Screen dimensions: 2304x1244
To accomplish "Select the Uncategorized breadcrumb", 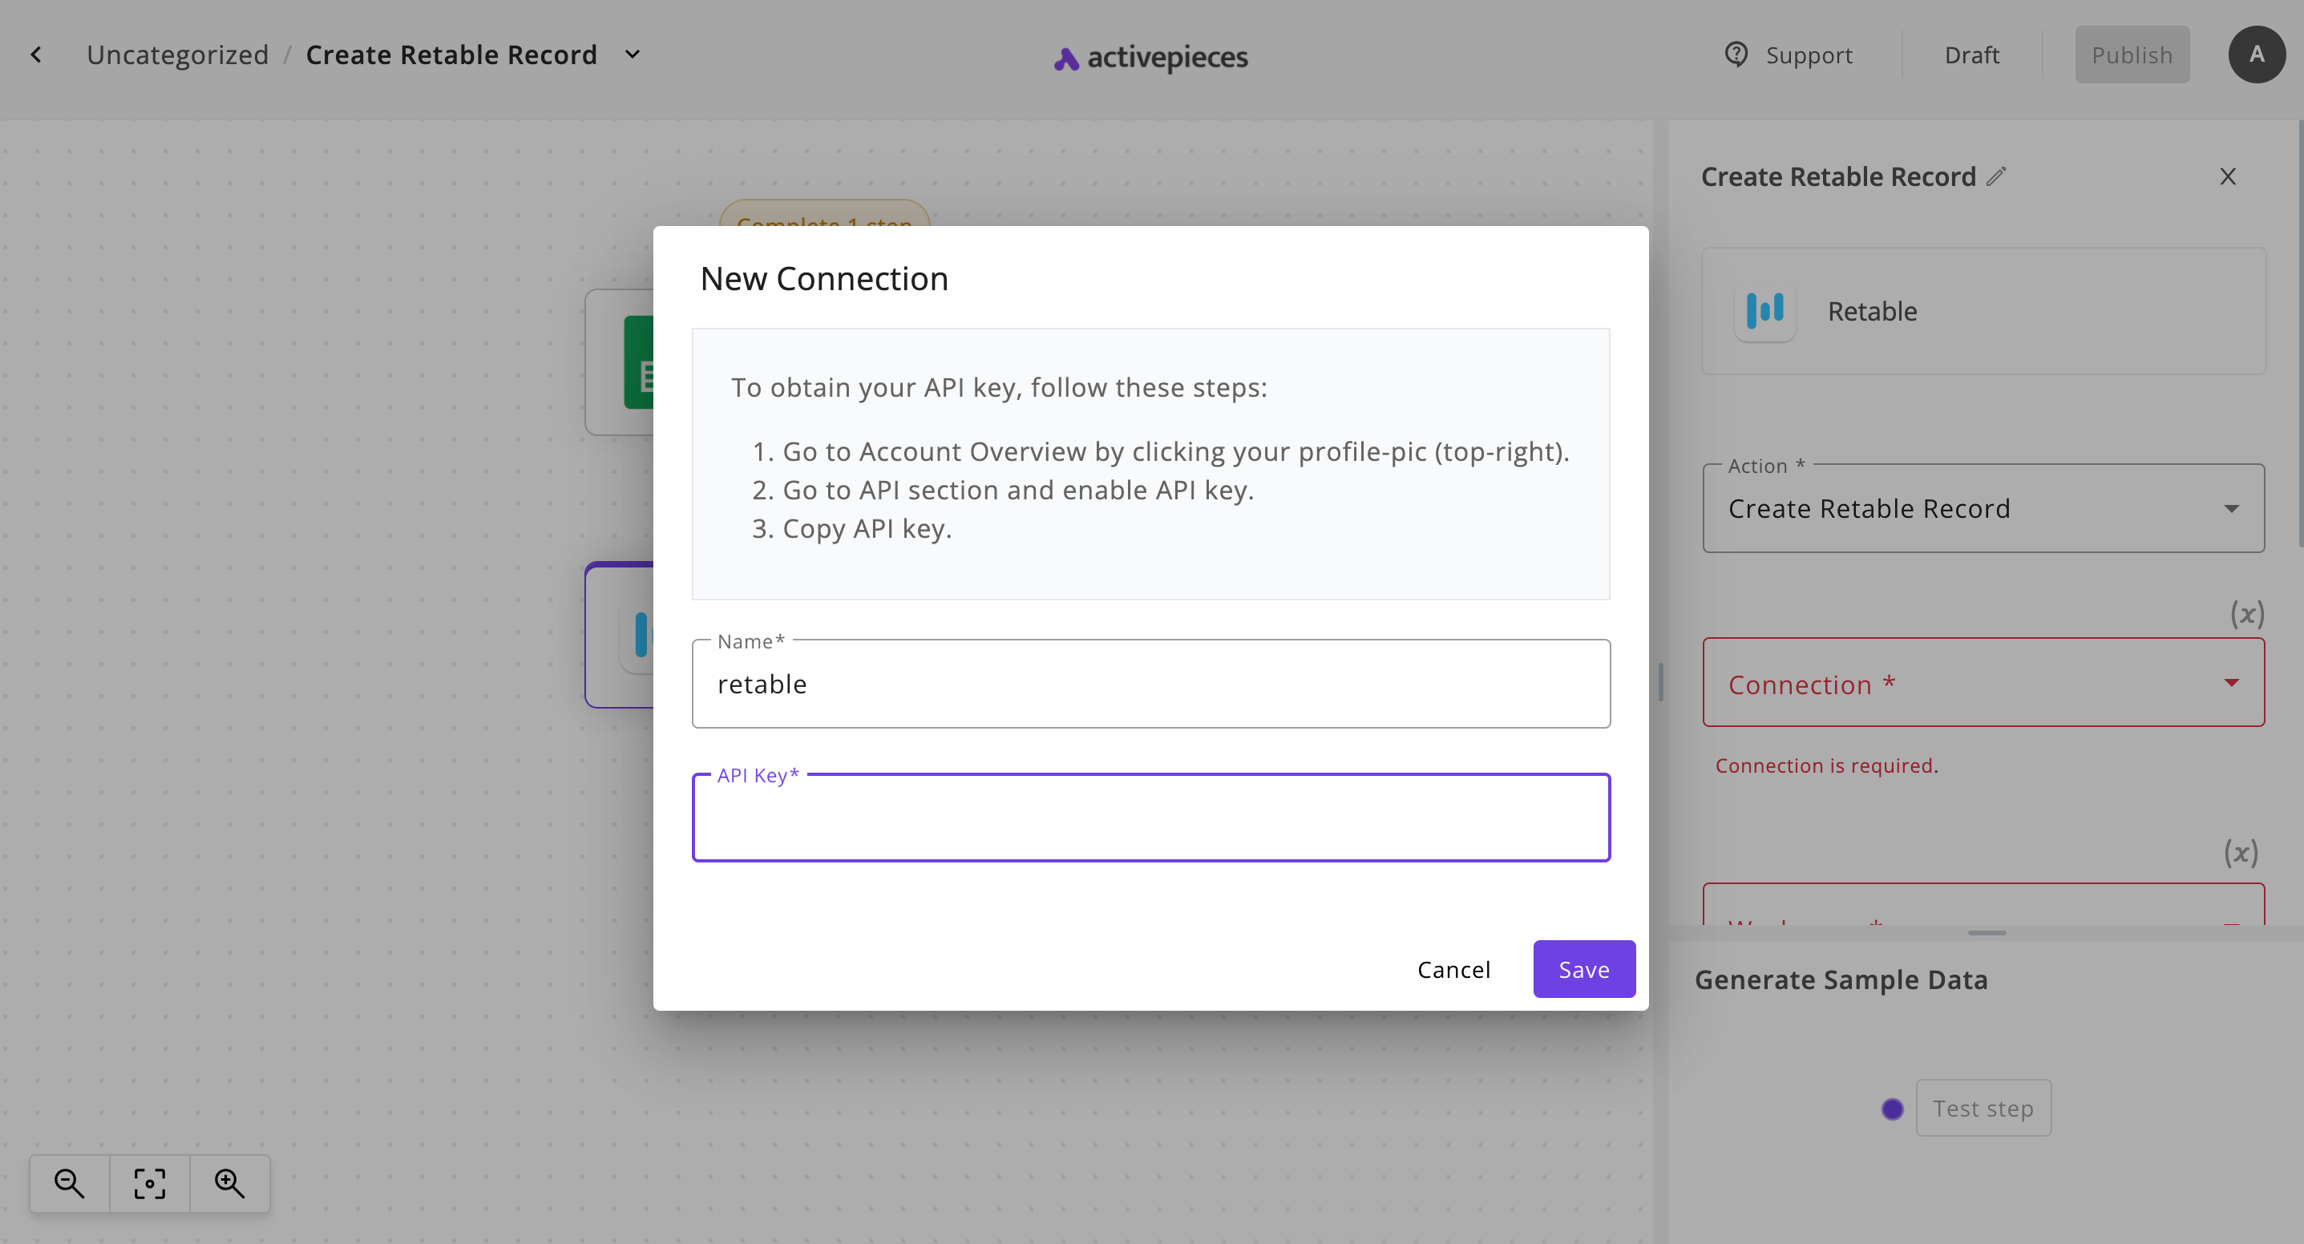I will pos(177,54).
